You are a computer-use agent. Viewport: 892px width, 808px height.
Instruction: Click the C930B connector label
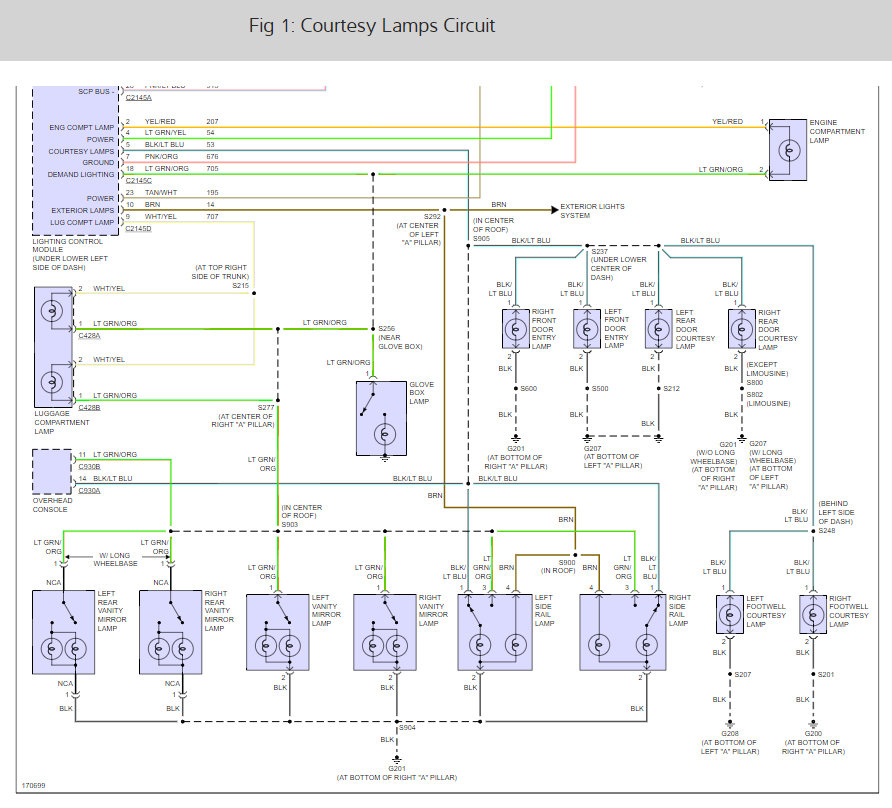click(89, 467)
